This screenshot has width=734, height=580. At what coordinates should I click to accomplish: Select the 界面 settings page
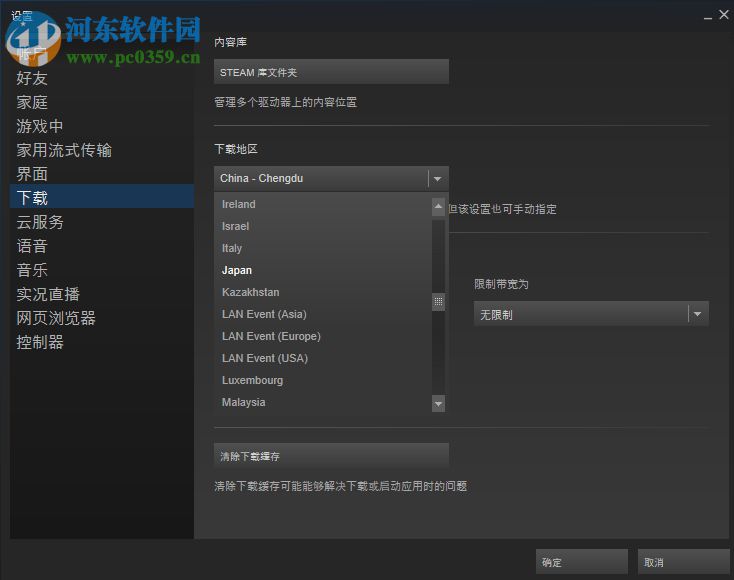(x=102, y=174)
